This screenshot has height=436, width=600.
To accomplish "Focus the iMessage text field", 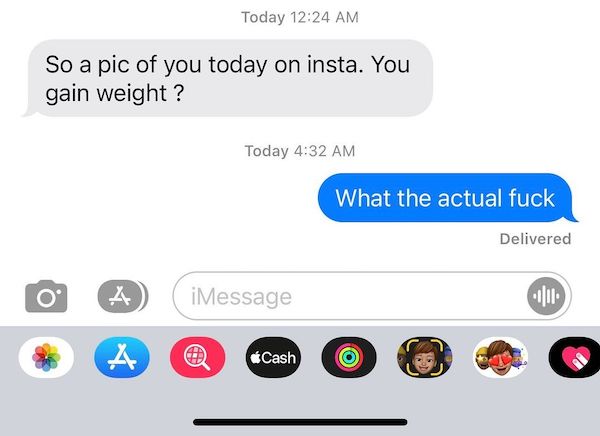I will 372,296.
